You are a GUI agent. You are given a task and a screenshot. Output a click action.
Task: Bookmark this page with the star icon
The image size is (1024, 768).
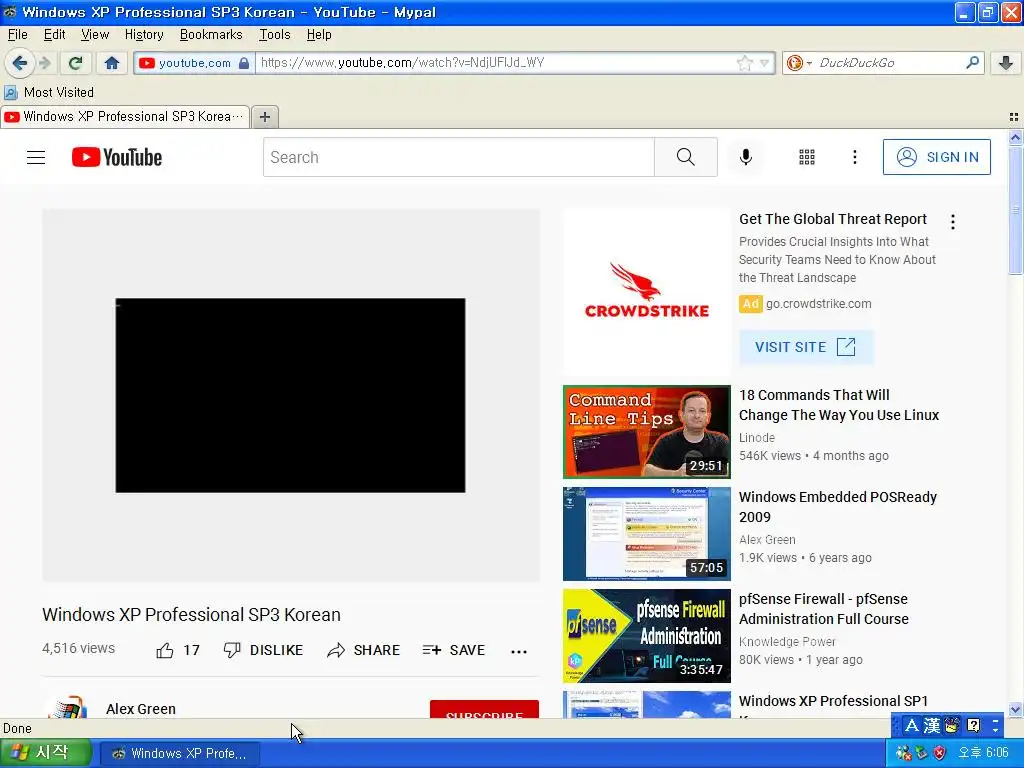pyautogui.click(x=744, y=63)
